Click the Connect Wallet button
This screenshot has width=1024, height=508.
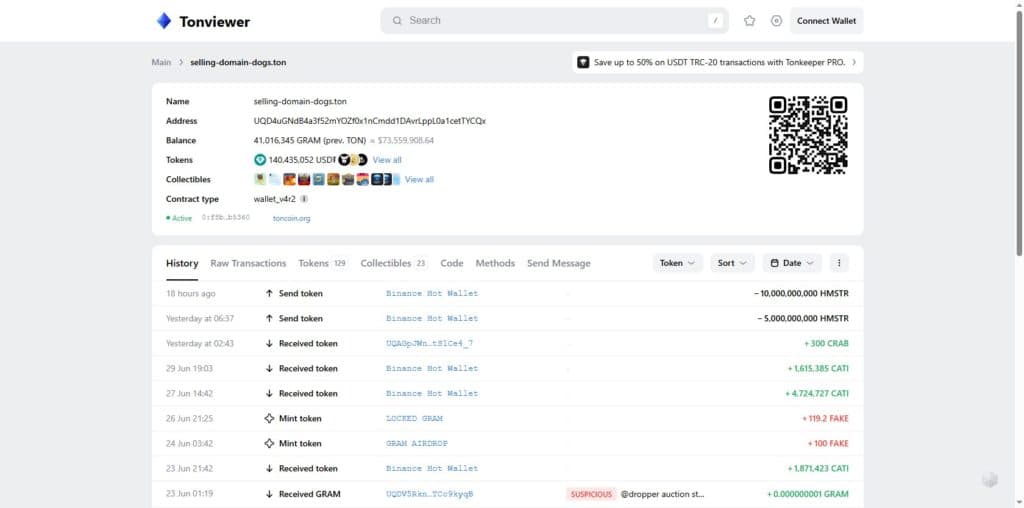point(826,21)
